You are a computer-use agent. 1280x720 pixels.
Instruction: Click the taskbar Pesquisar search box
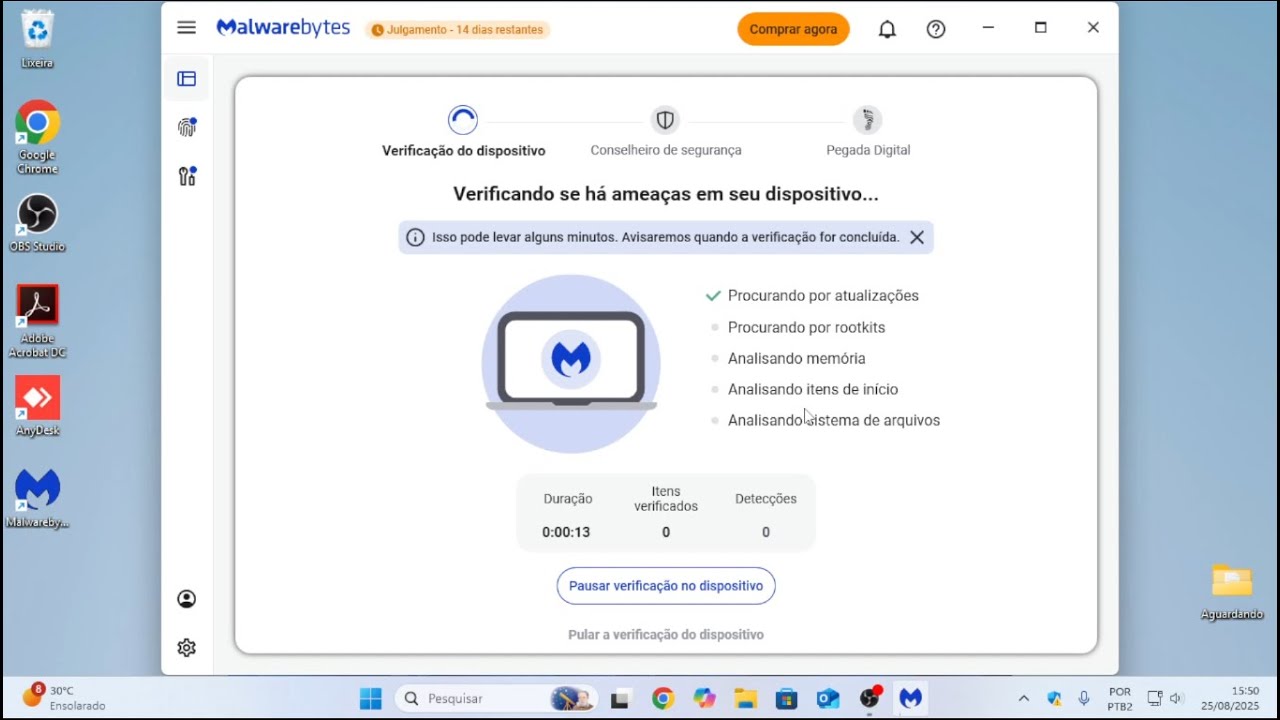(x=496, y=698)
